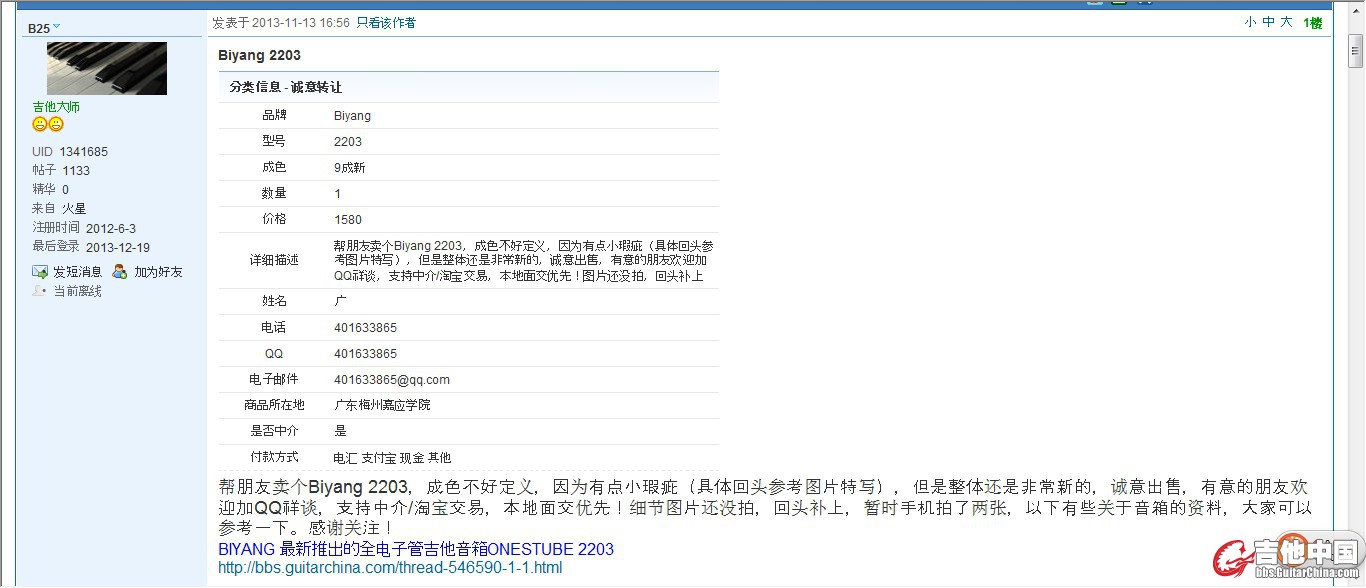This screenshot has width=1366, height=588.
Task: Click the 商品所在地 label cell
Action: [274, 405]
